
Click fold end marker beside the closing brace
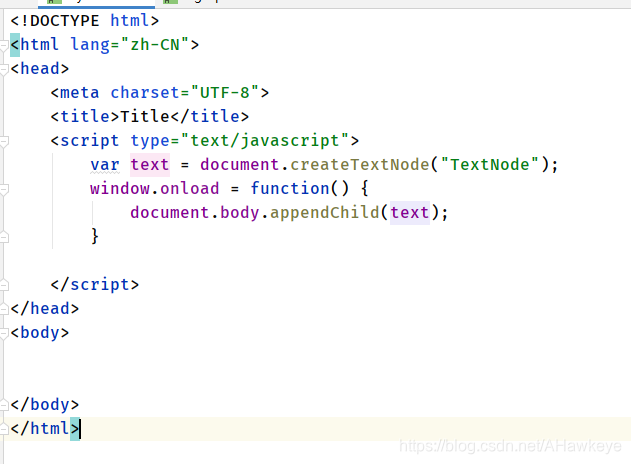[x=4, y=237]
